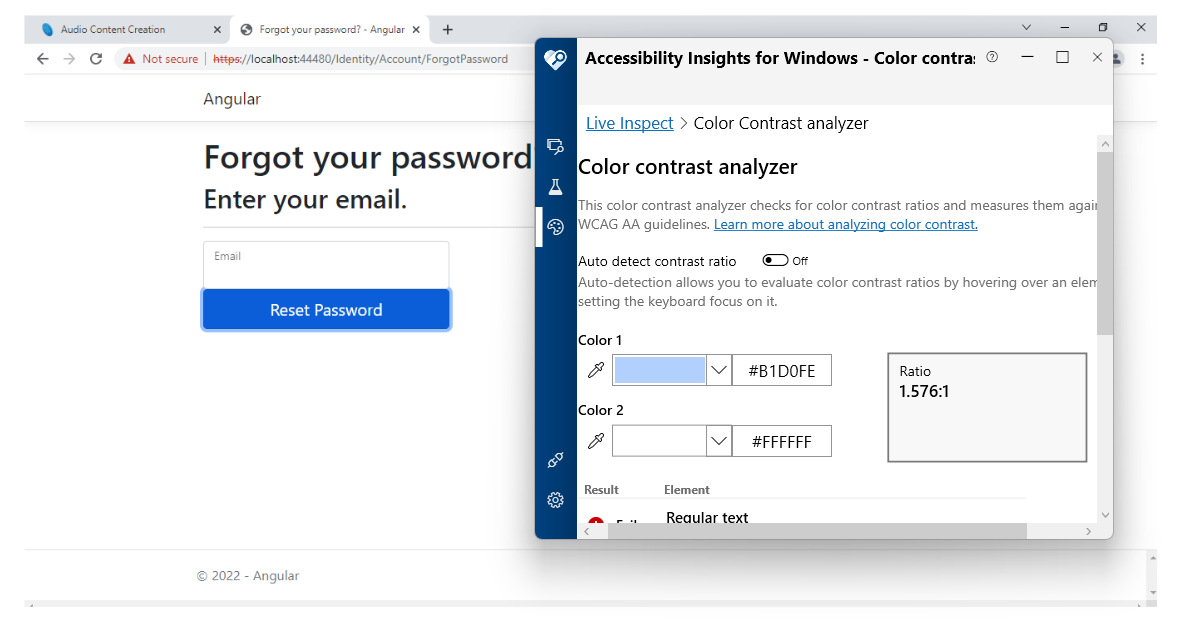The image size is (1188, 620).
Task: Open the FastPass tests flask icon
Action: pyautogui.click(x=555, y=186)
